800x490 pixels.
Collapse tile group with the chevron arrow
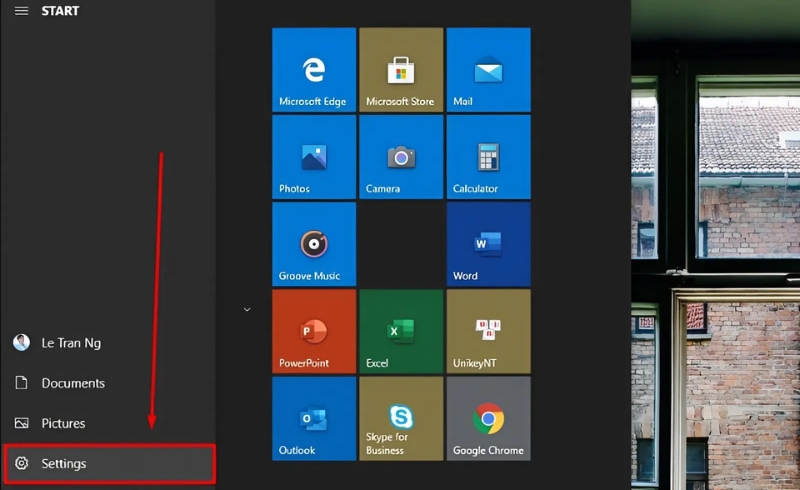tap(247, 309)
